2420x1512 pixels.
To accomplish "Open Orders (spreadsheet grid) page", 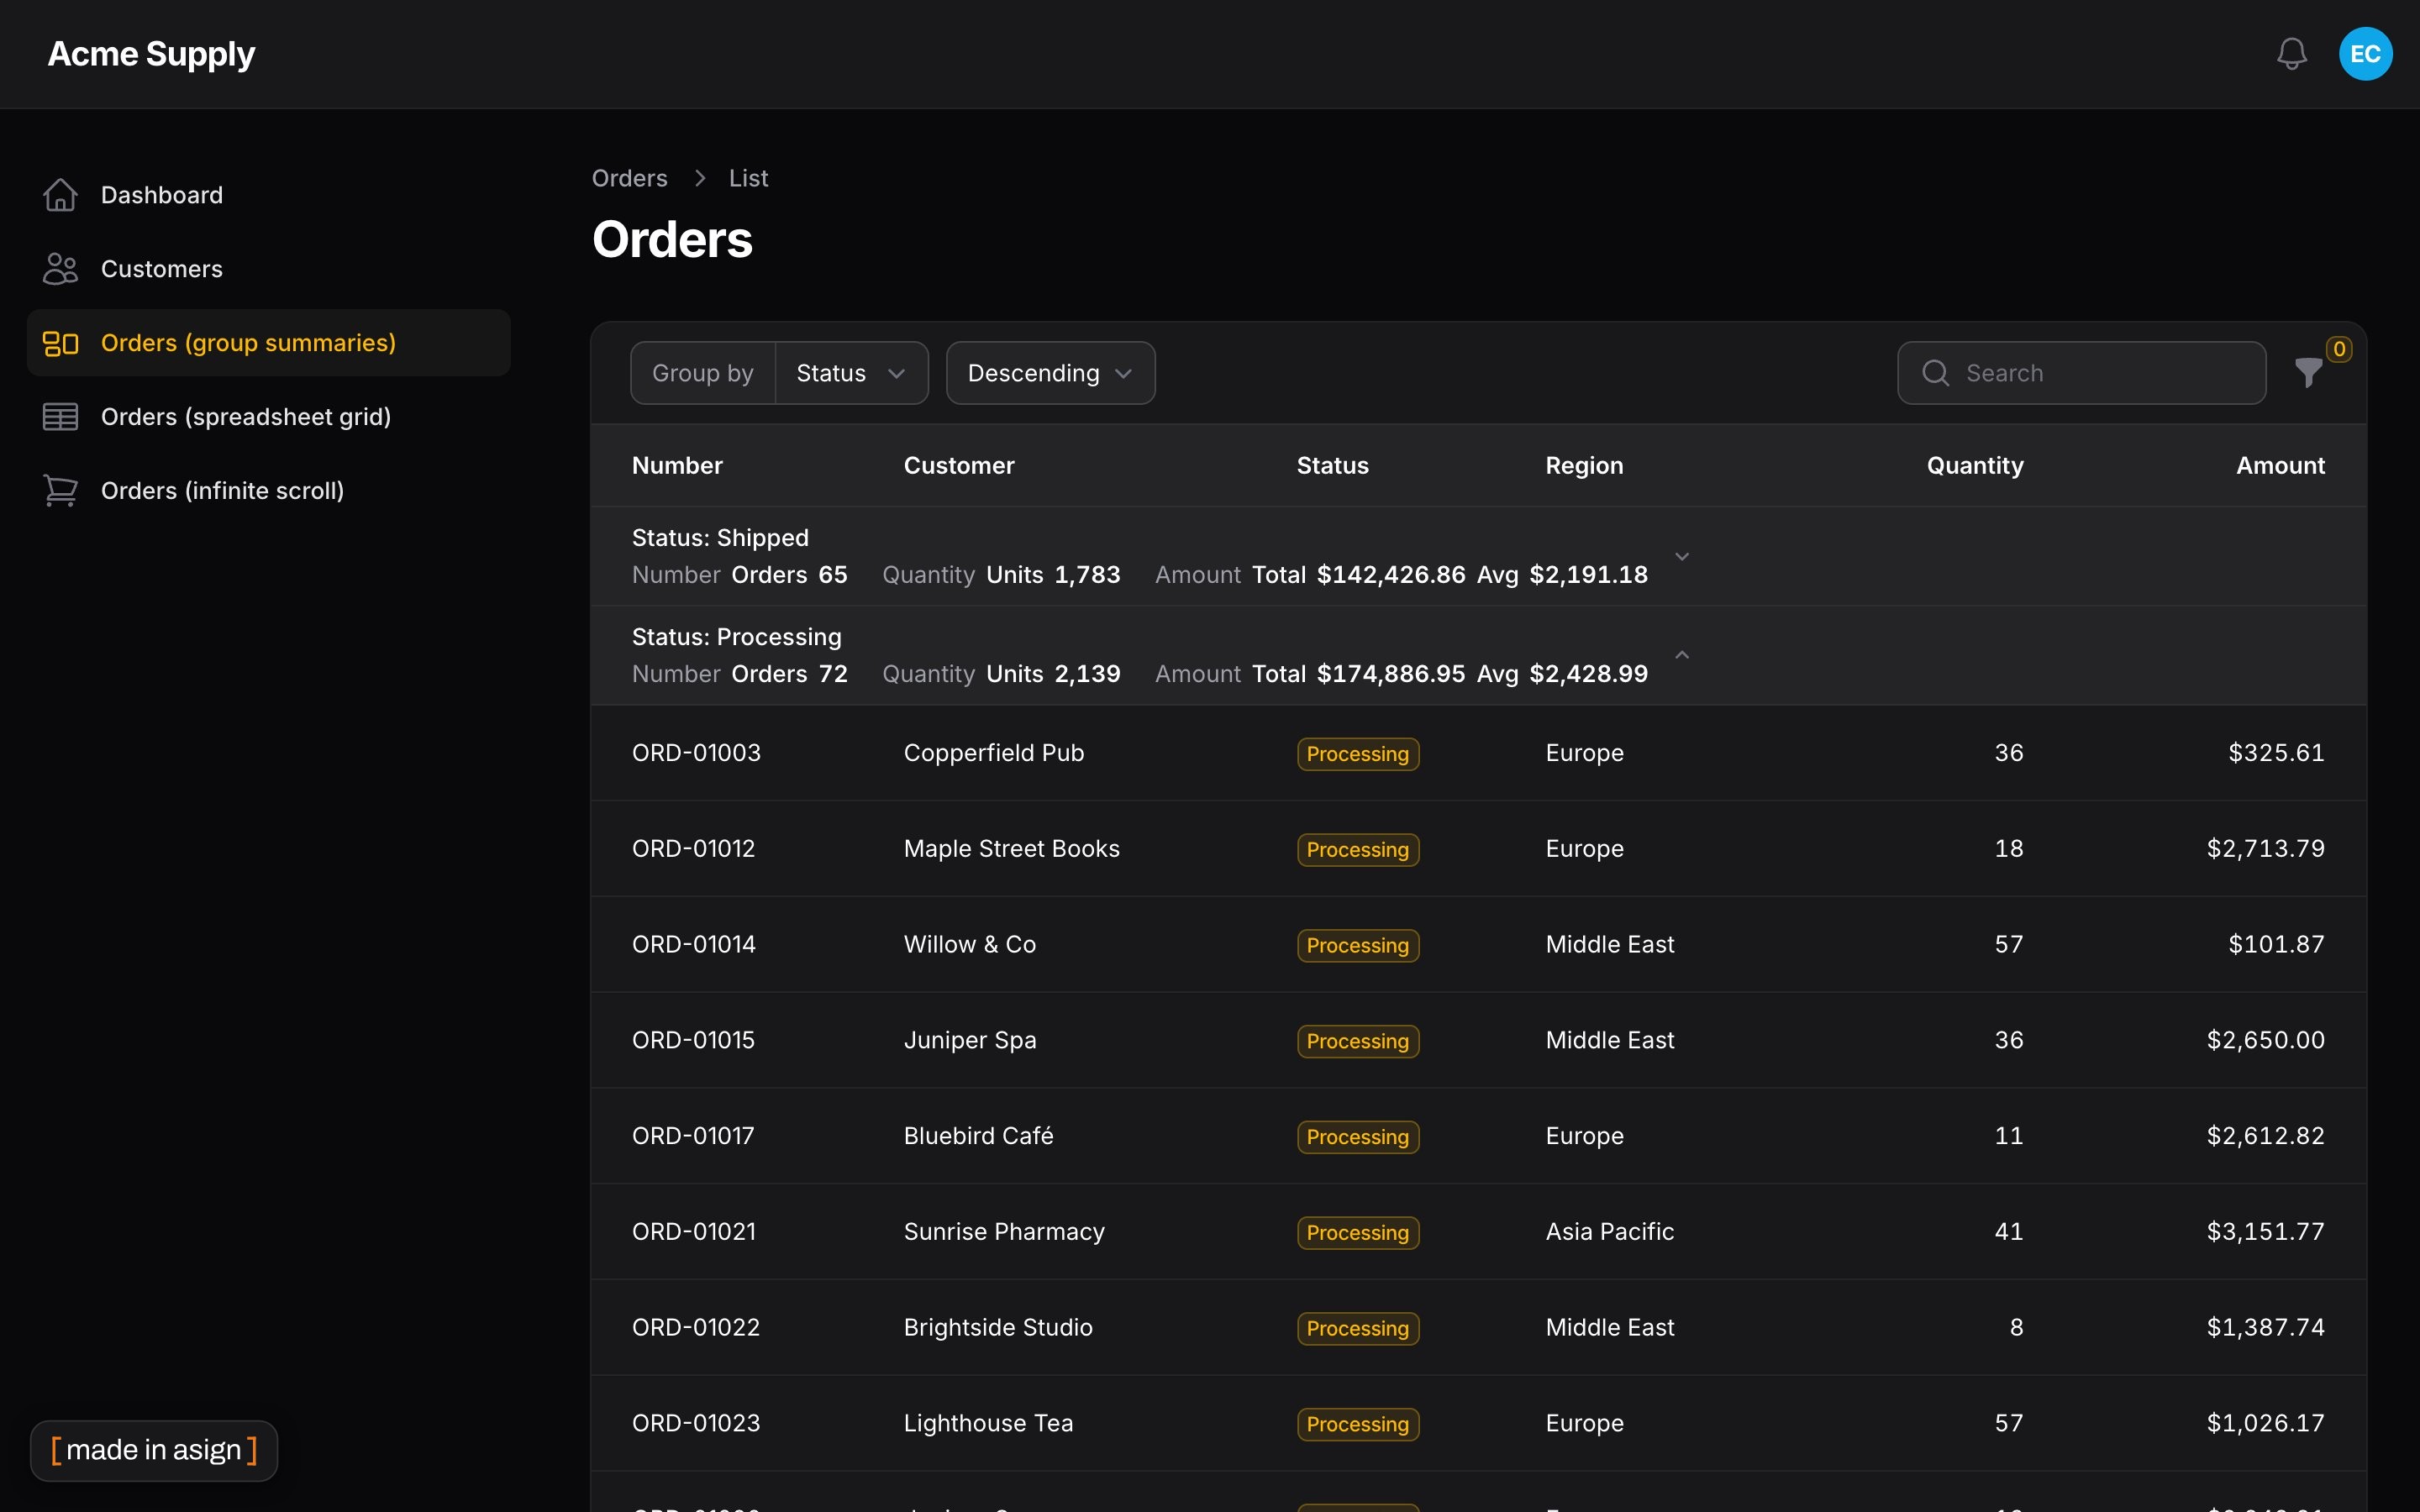I will (269, 417).
